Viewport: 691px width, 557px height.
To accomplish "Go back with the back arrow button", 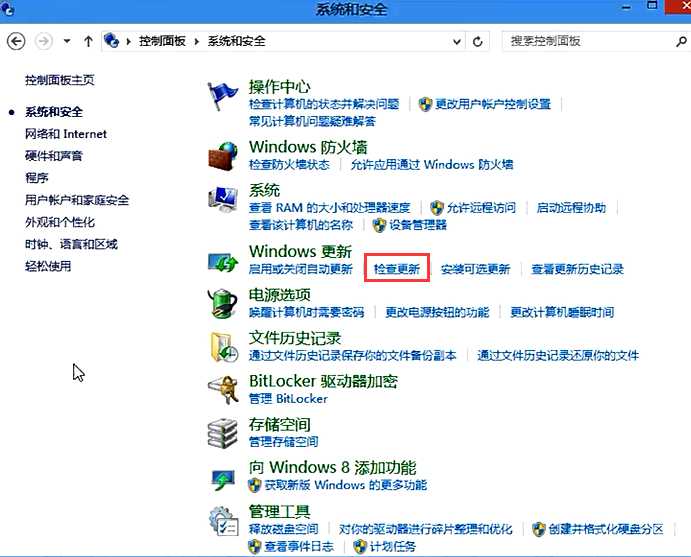I will [16, 41].
